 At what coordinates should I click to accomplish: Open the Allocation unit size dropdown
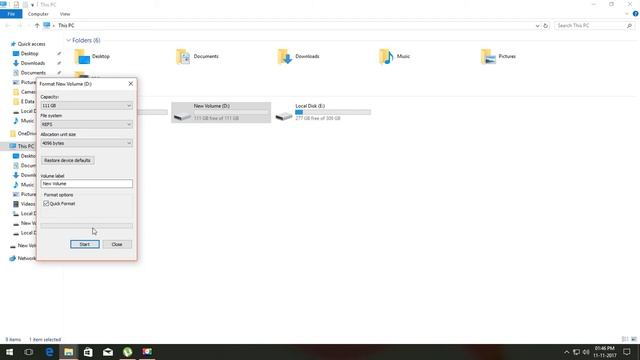click(87, 143)
